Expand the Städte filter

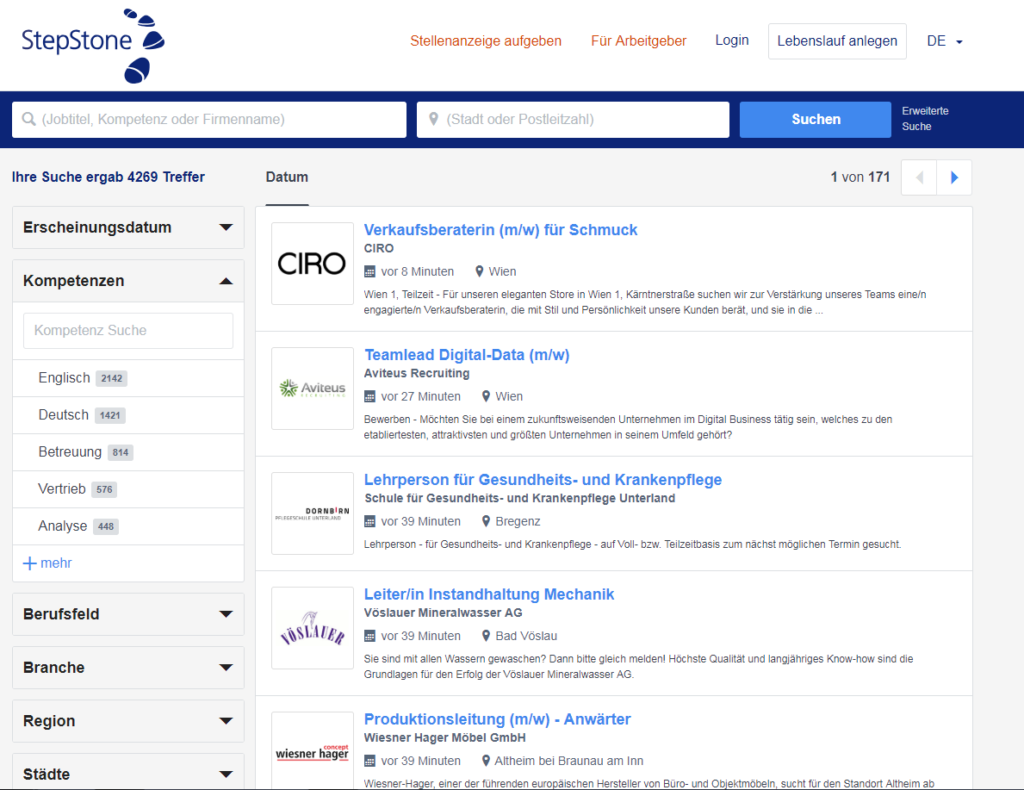pyautogui.click(x=128, y=772)
